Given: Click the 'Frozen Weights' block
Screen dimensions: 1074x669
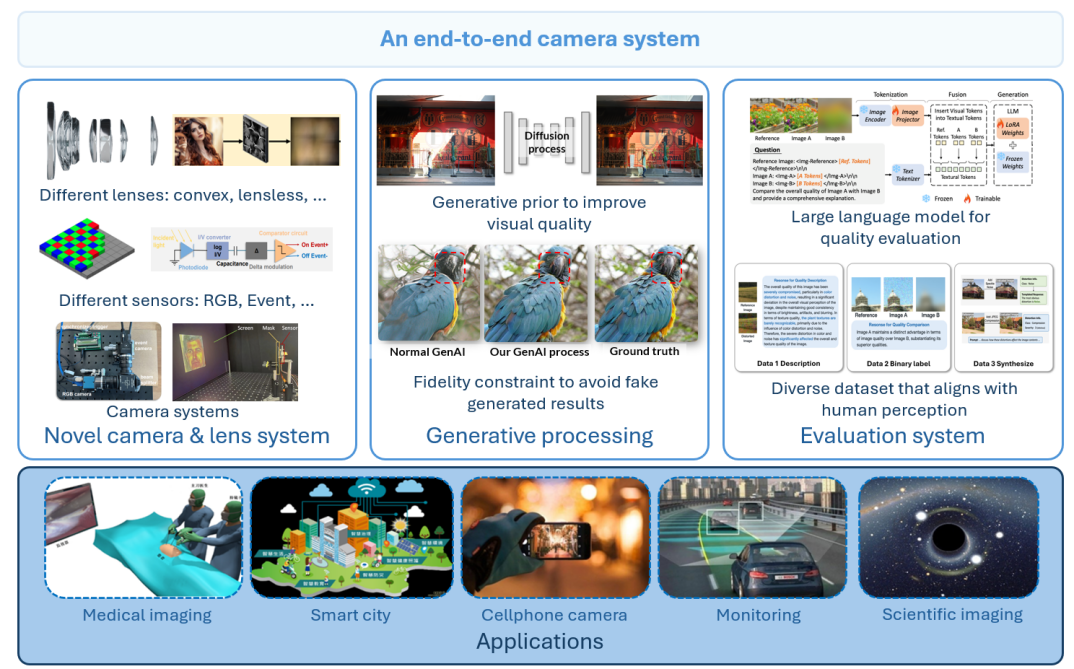Looking at the screenshot, I should (x=1012, y=162).
